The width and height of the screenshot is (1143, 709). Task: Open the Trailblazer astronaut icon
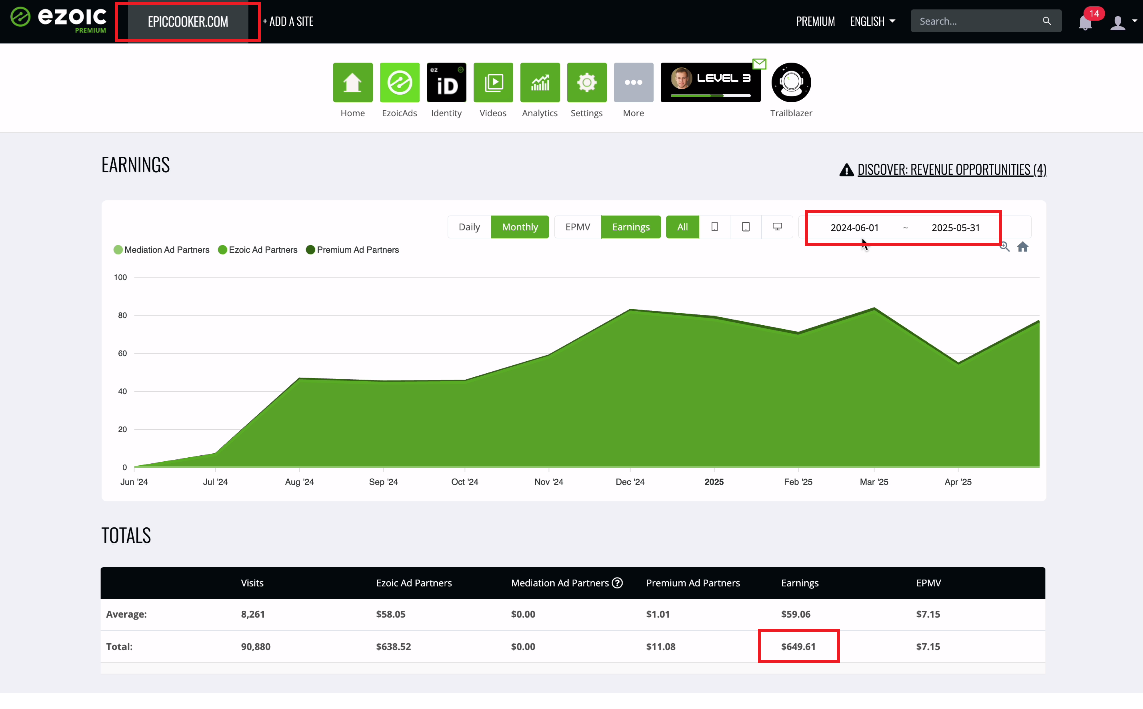(x=791, y=82)
